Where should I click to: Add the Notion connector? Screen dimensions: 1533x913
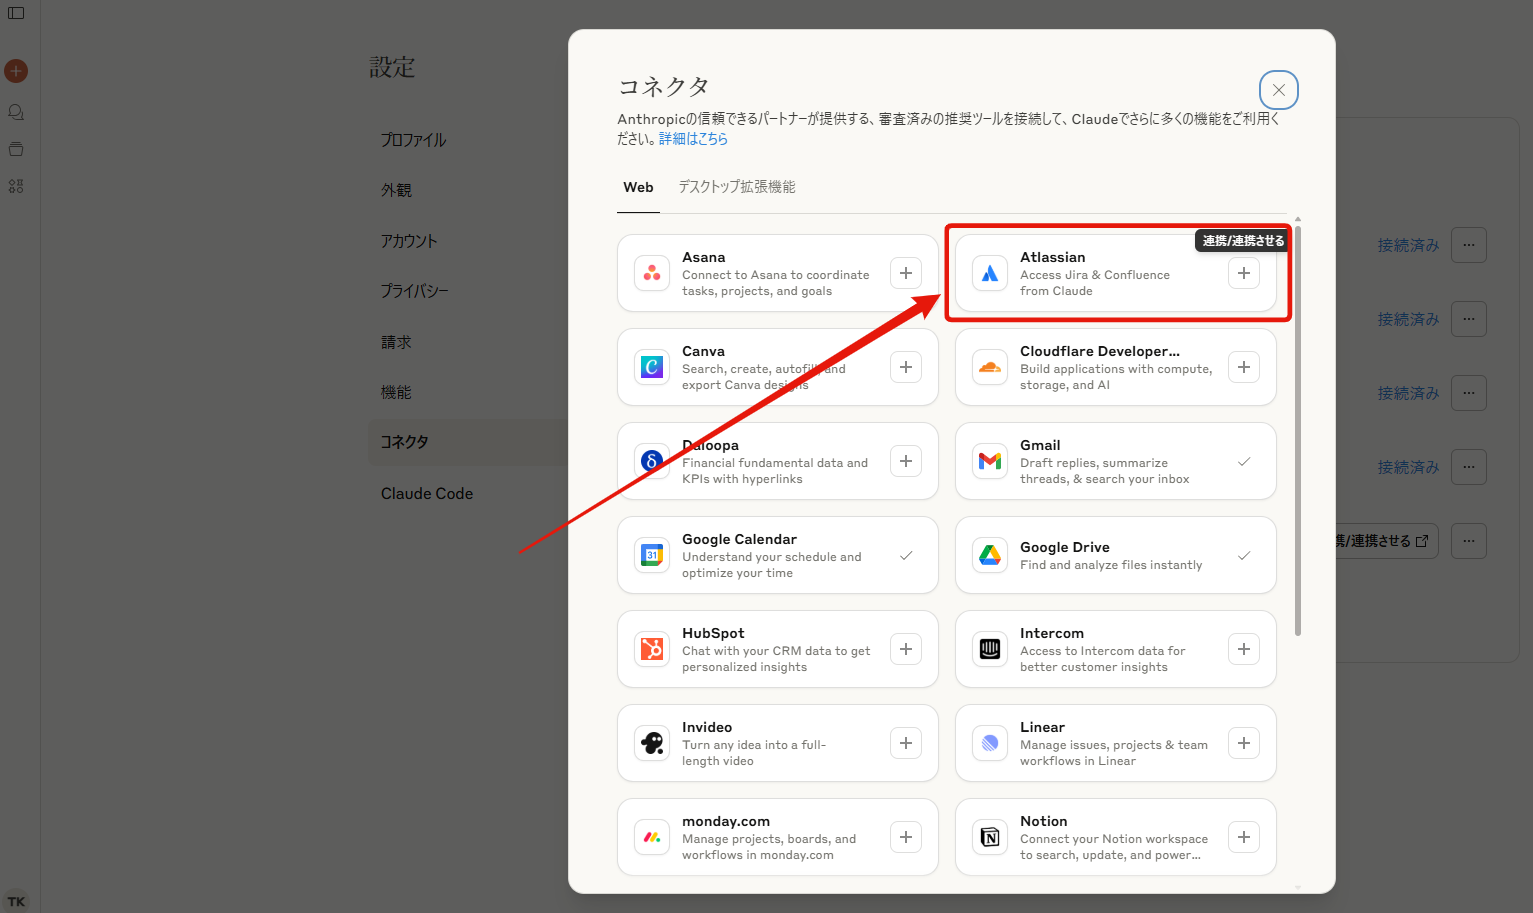[1244, 837]
